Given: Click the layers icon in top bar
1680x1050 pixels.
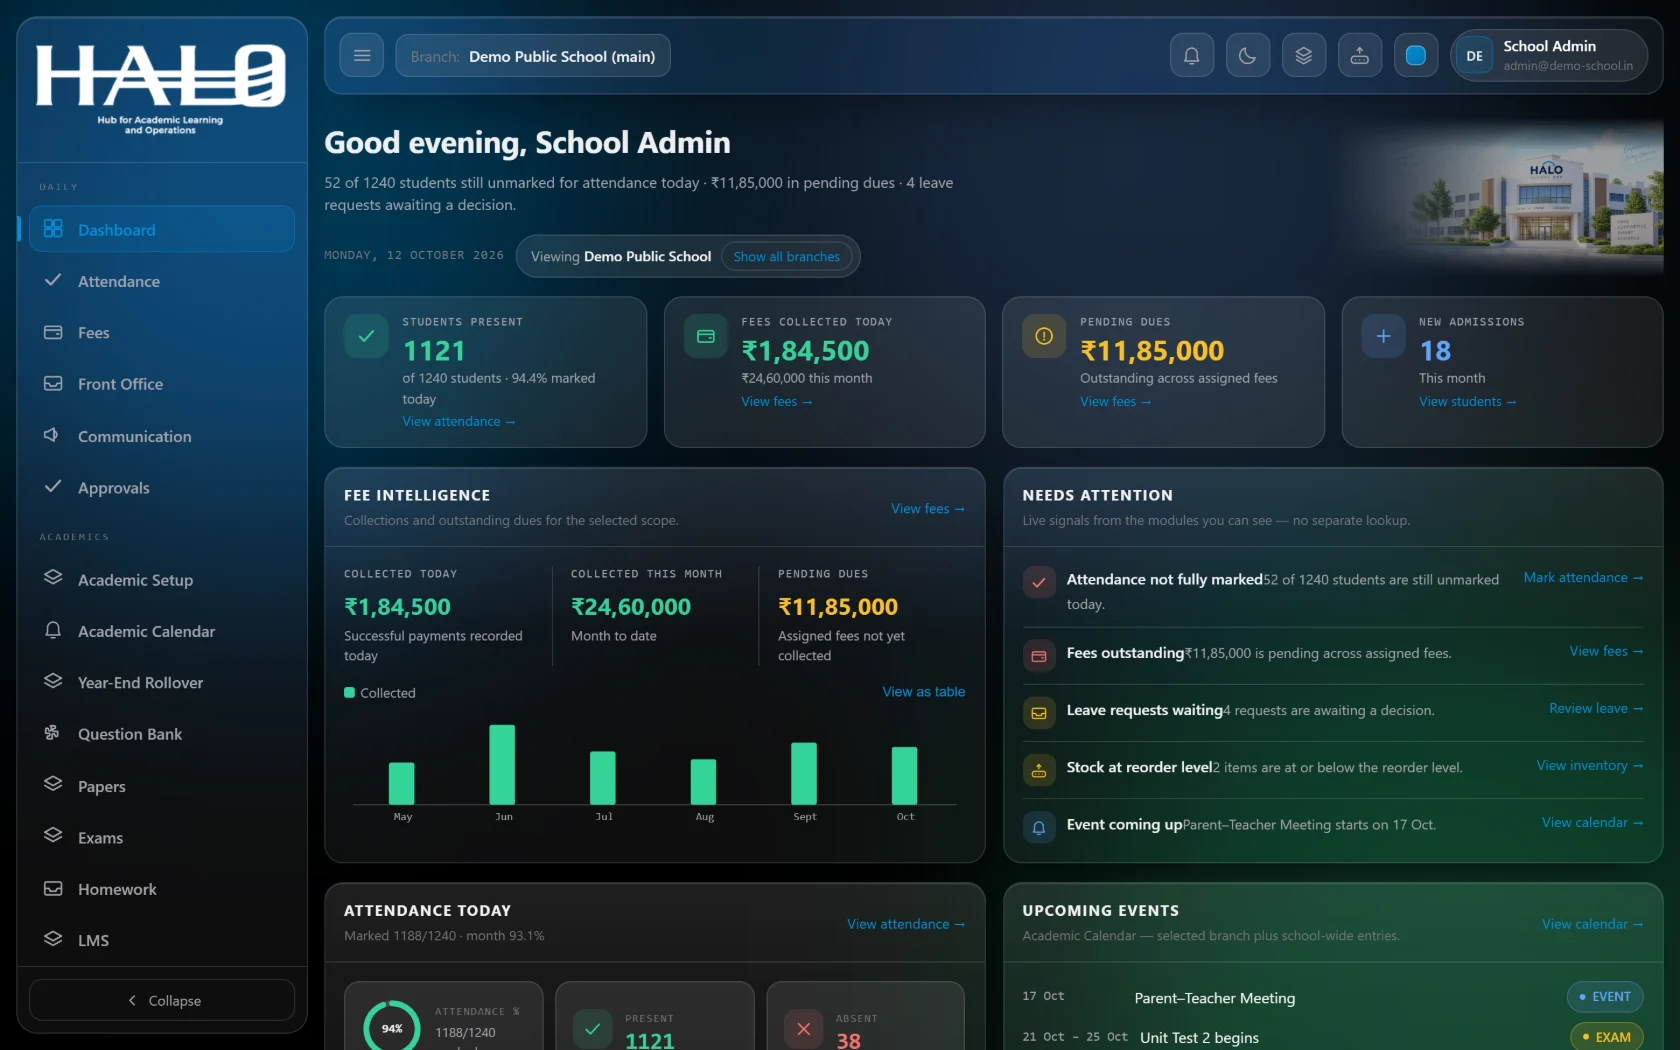Looking at the screenshot, I should (x=1303, y=56).
